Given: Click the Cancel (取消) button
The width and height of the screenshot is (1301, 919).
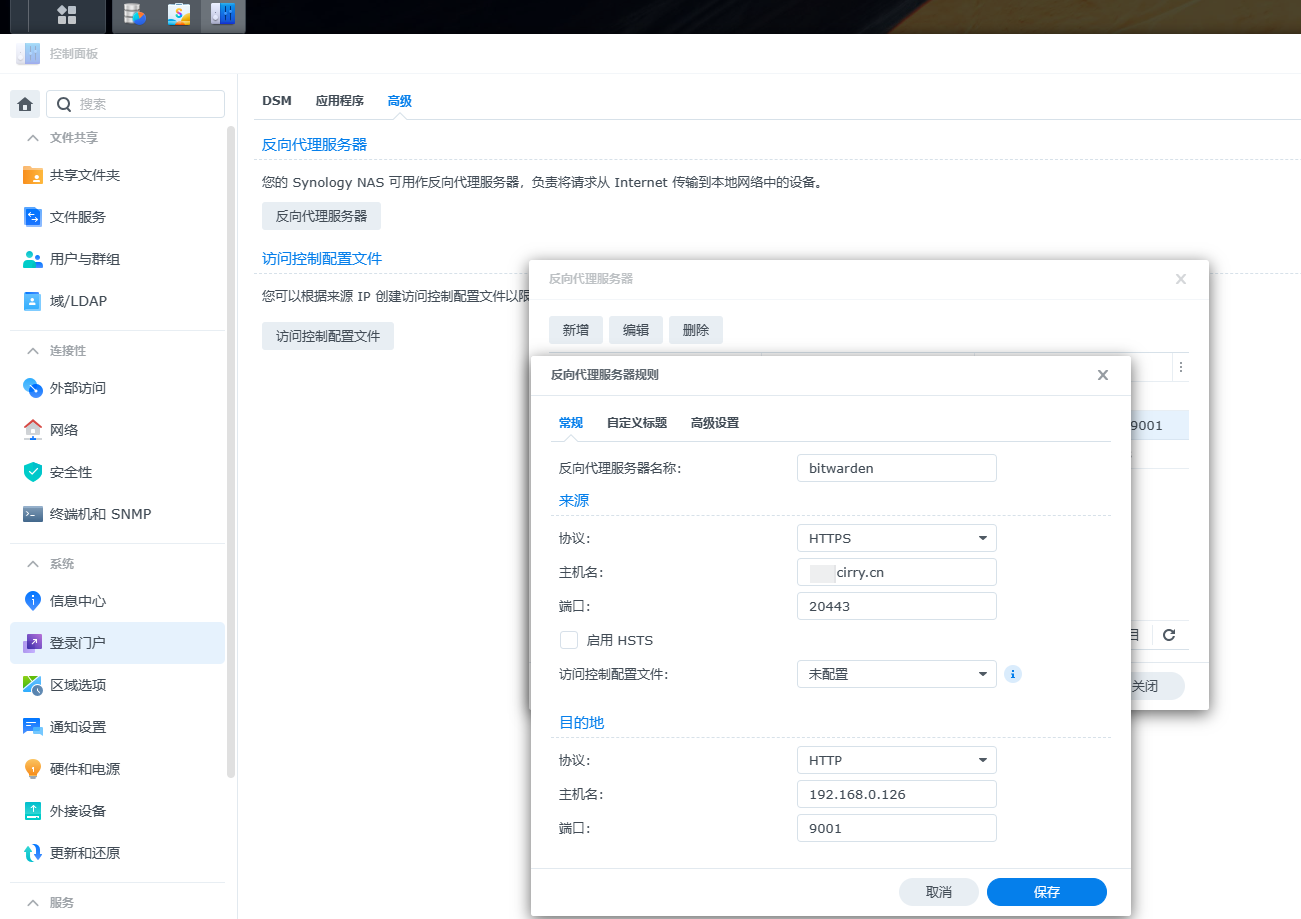Looking at the screenshot, I should coord(938,892).
